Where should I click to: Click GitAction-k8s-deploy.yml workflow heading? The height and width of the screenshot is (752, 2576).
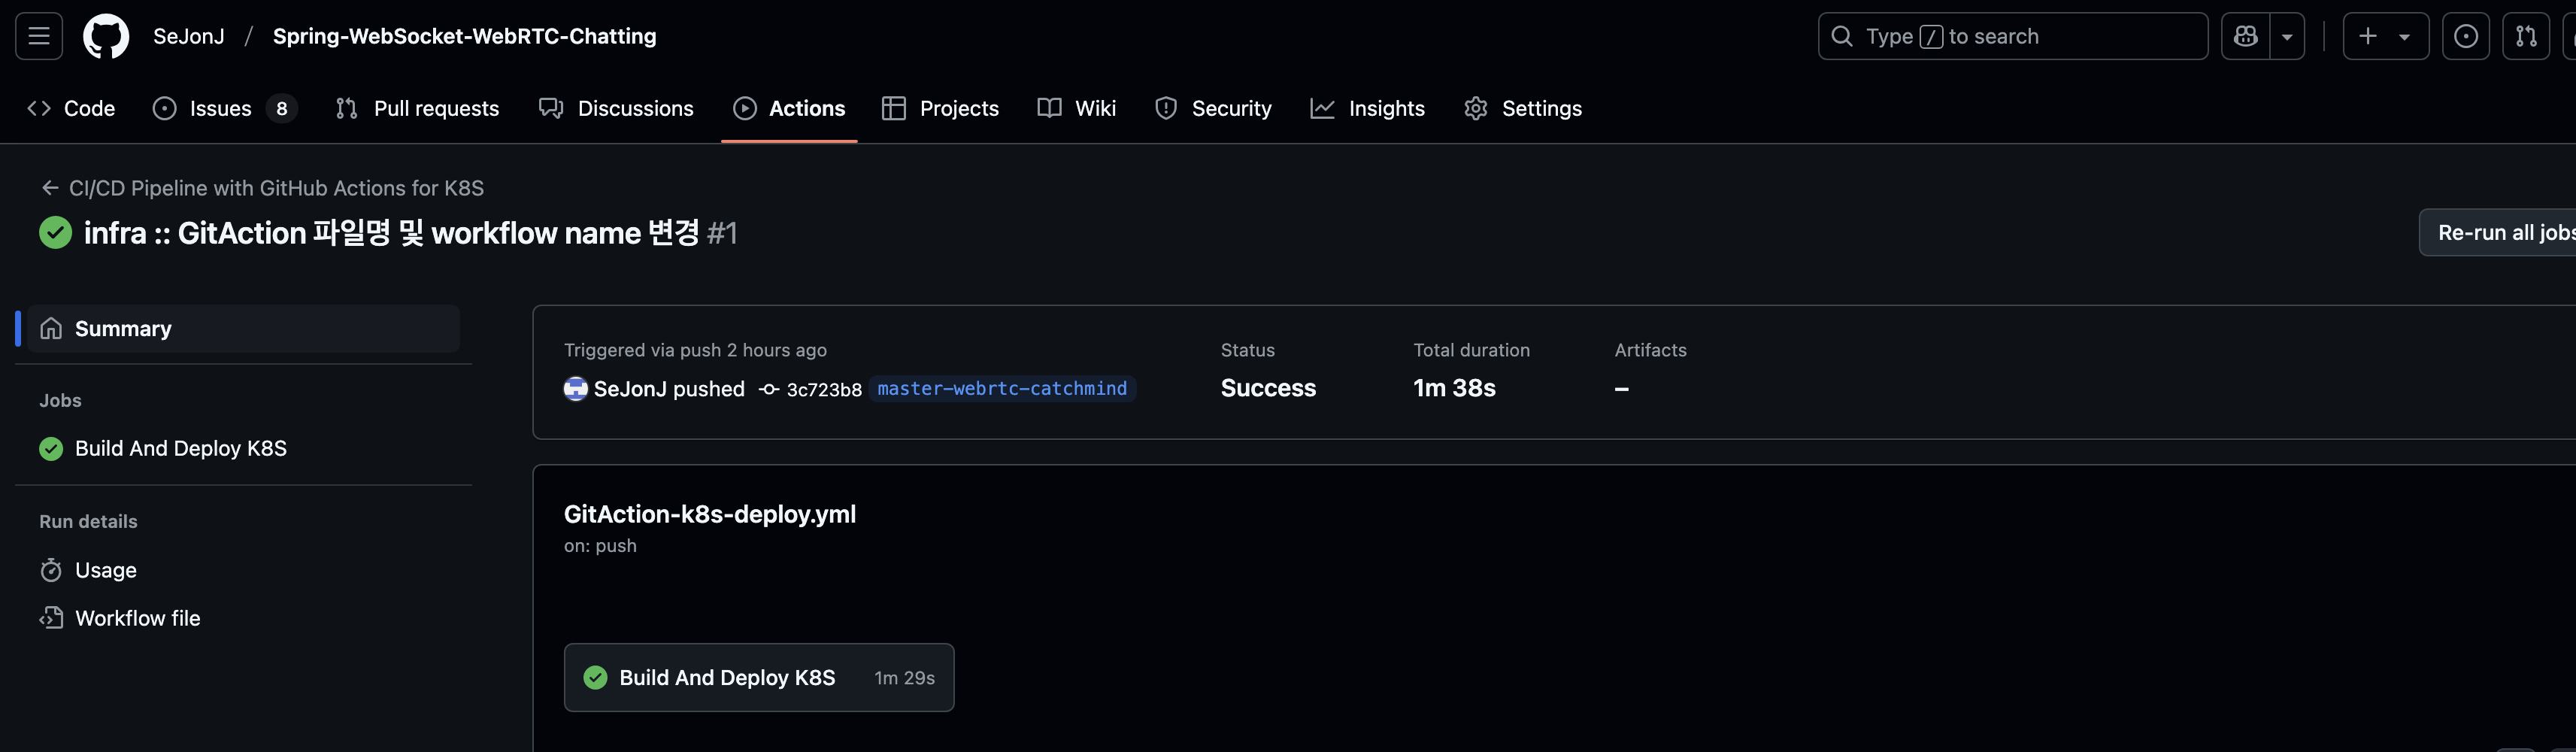click(x=710, y=514)
